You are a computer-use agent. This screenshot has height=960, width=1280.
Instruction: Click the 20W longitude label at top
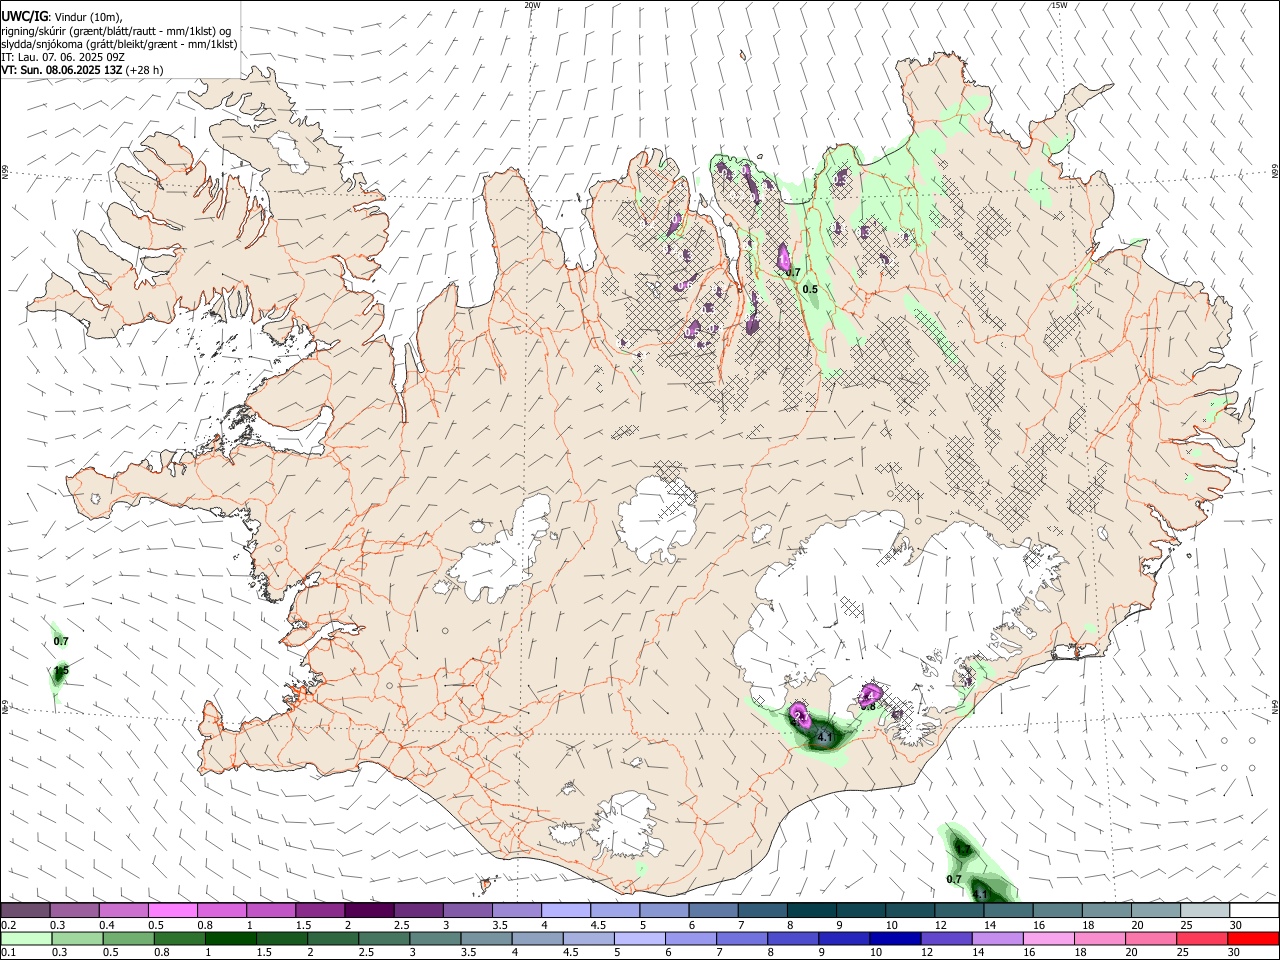coord(532,5)
